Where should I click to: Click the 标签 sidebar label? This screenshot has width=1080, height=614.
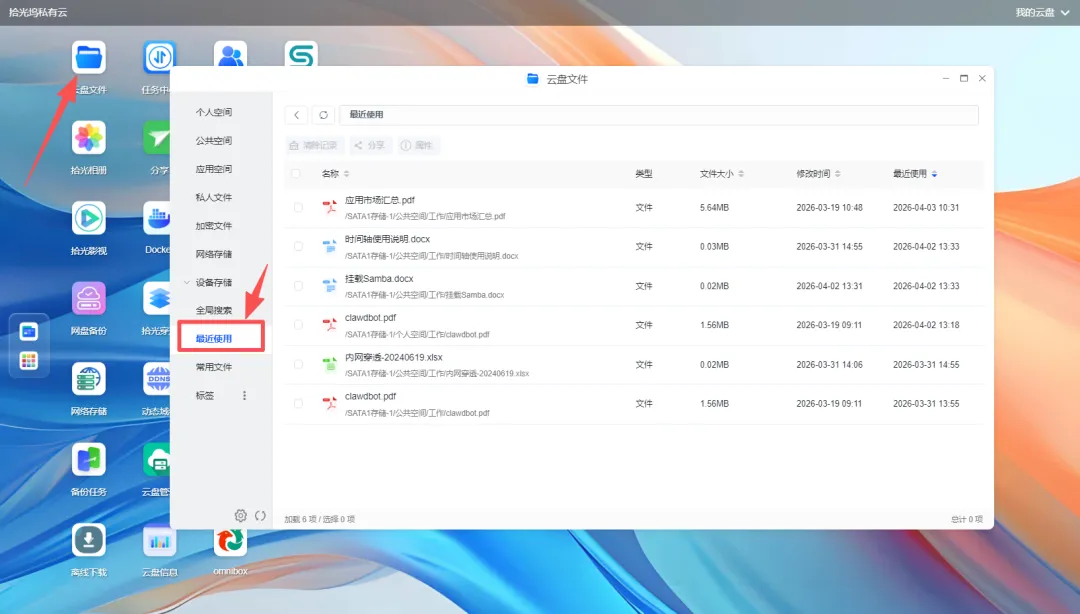(x=205, y=396)
